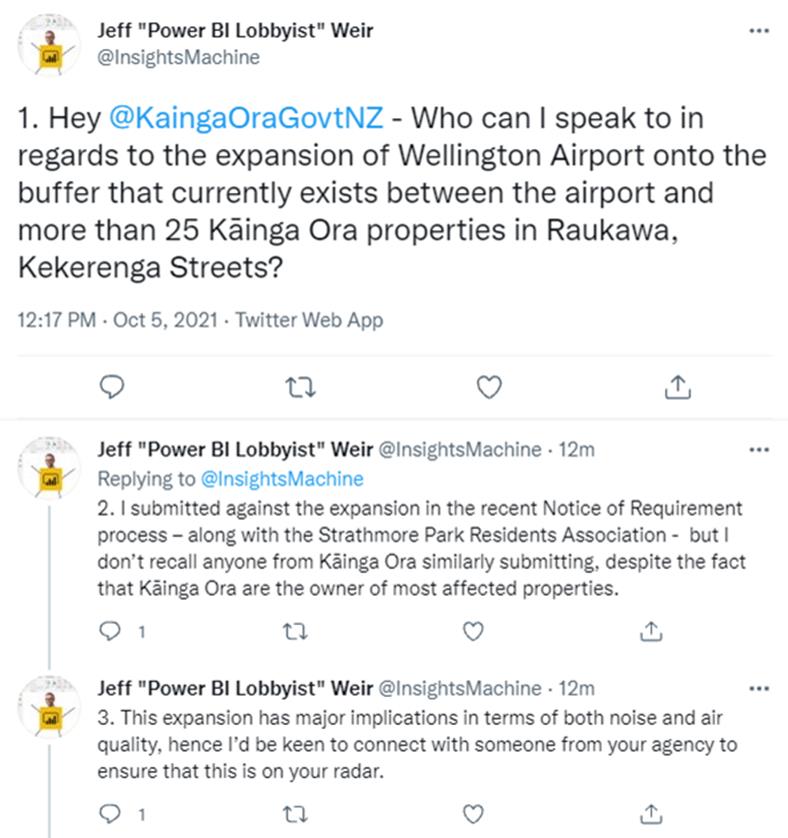
Task: Reply to the noise and air quality tweet
Action: point(112,812)
